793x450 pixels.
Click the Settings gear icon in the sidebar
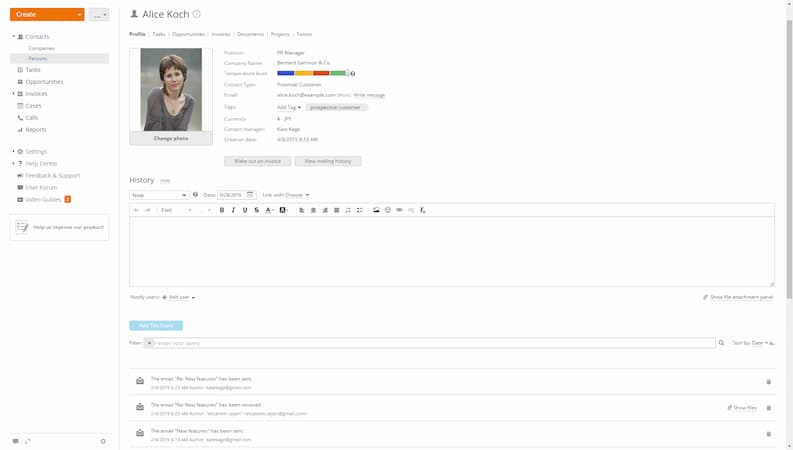click(x=20, y=152)
